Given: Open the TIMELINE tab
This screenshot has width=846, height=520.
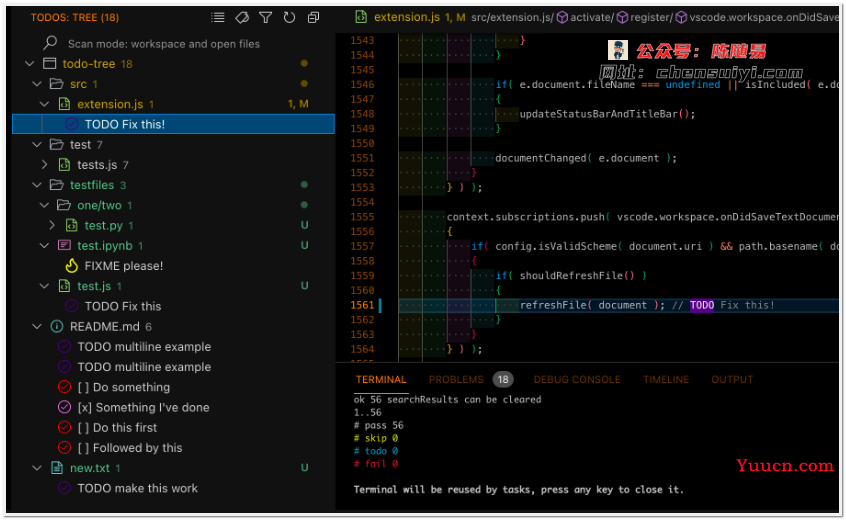Looking at the screenshot, I should pyautogui.click(x=666, y=380).
